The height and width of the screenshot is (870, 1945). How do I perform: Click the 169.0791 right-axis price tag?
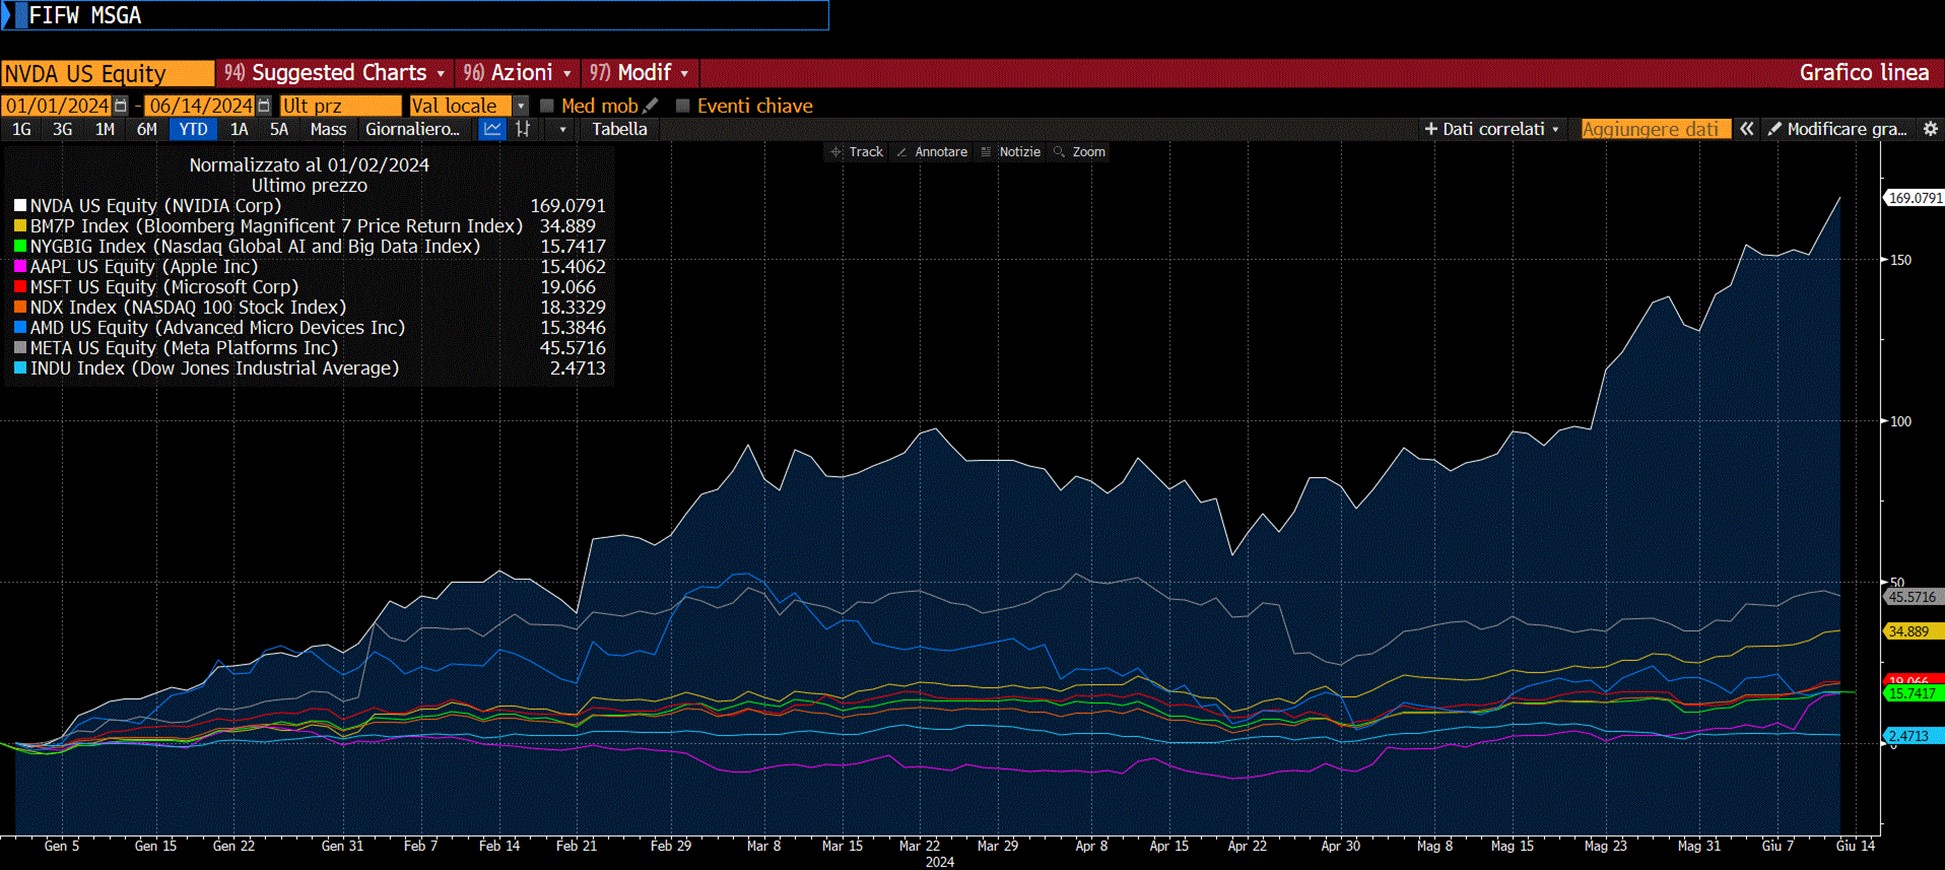click(1914, 198)
